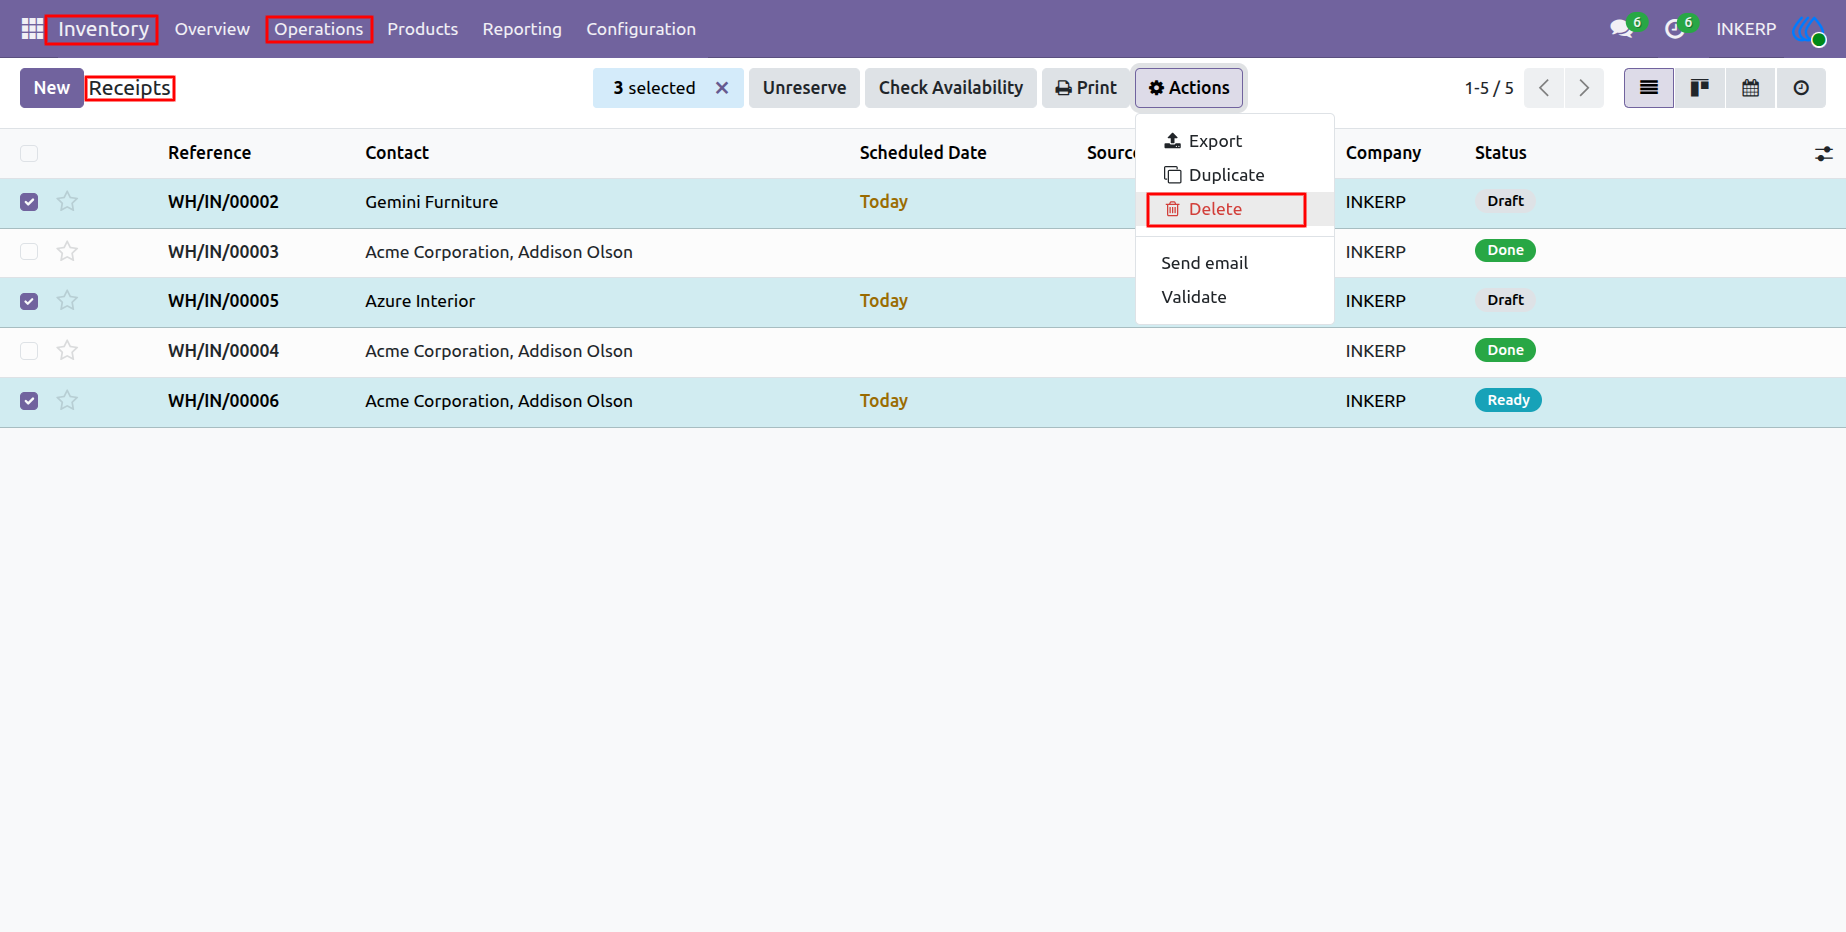This screenshot has width=1846, height=932.
Task: Open the messages conversation icon
Action: click(1622, 29)
